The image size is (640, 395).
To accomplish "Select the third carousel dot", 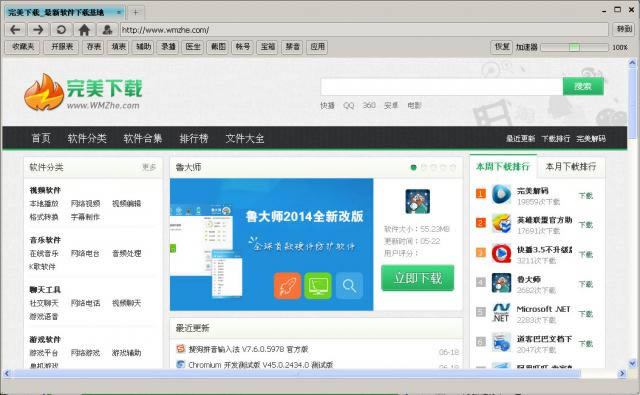I will tap(433, 167).
